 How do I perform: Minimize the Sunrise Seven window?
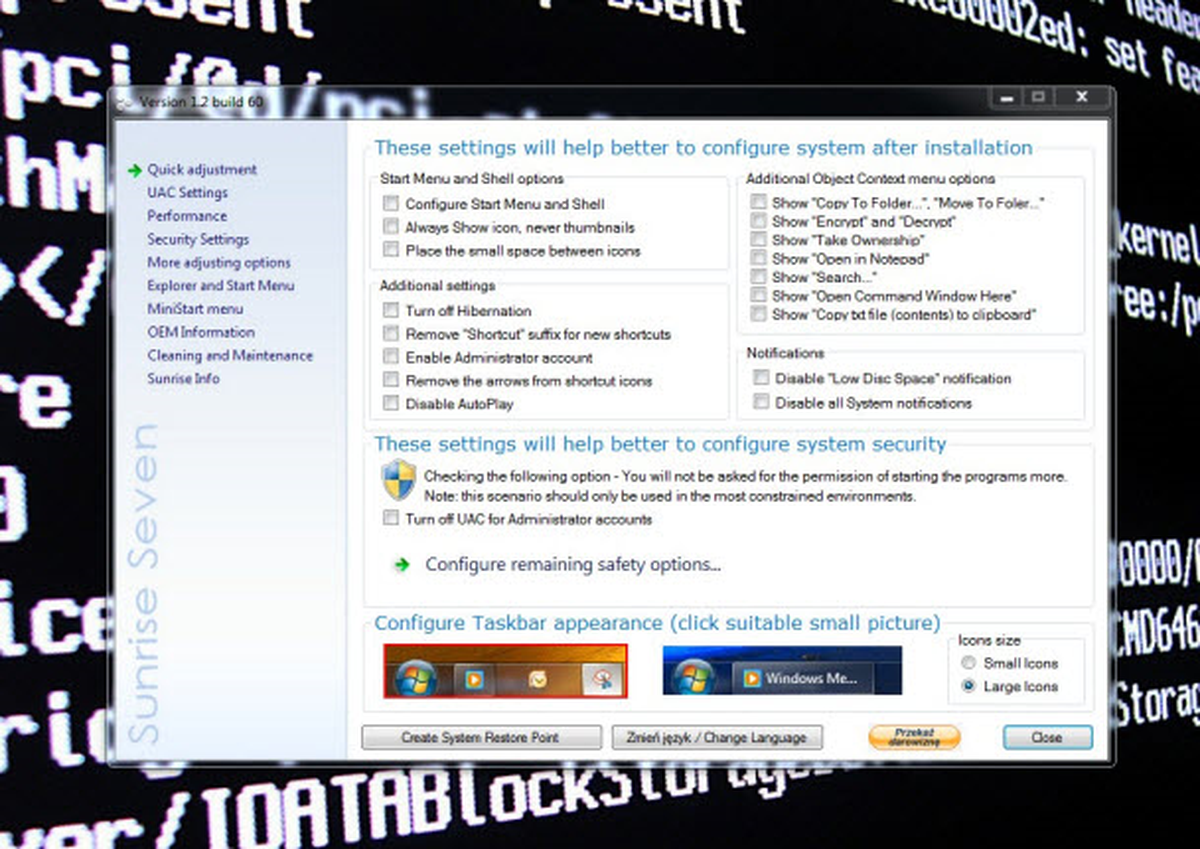pyautogui.click(x=1007, y=97)
